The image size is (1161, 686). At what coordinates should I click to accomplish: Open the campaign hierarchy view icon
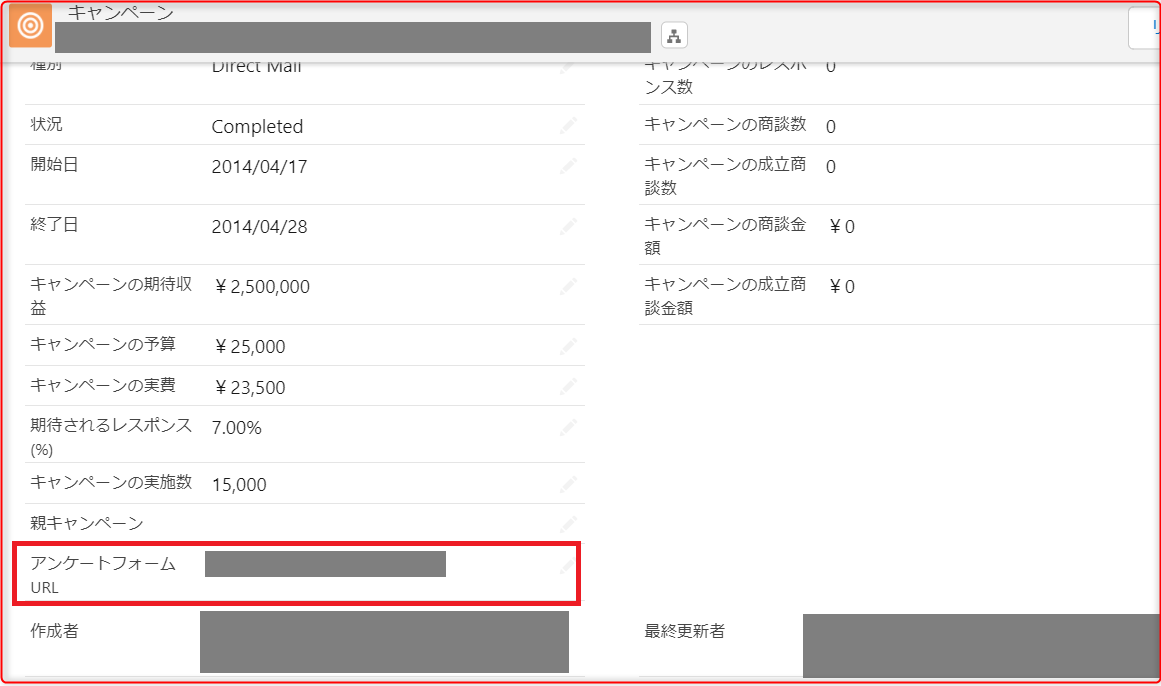pyautogui.click(x=674, y=36)
